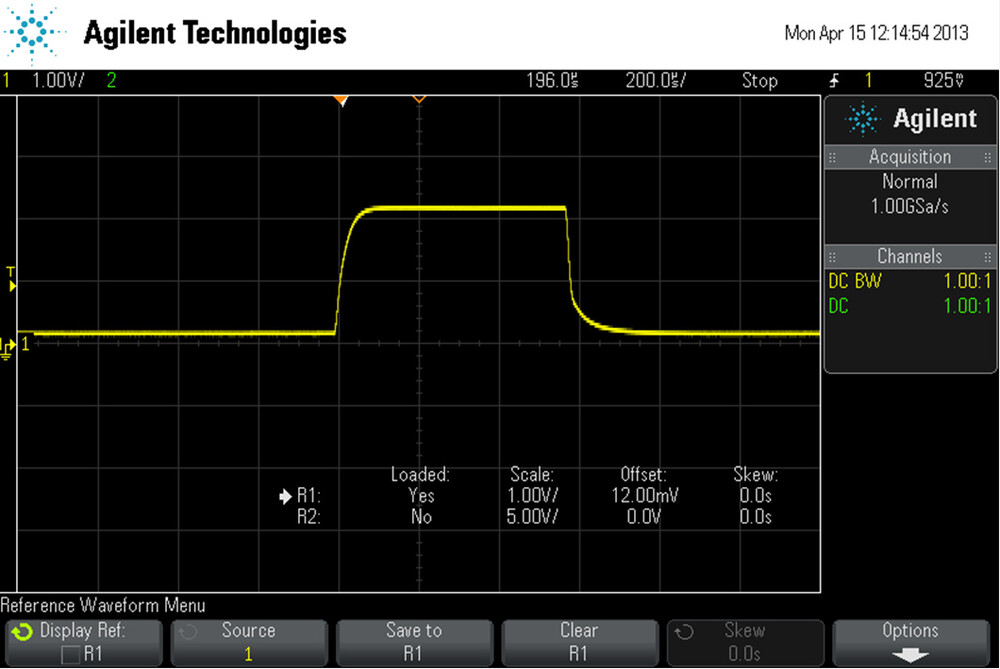Viewport: 1000px width, 669px height.
Task: Click the 200.0 time per division readout
Action: [655, 80]
